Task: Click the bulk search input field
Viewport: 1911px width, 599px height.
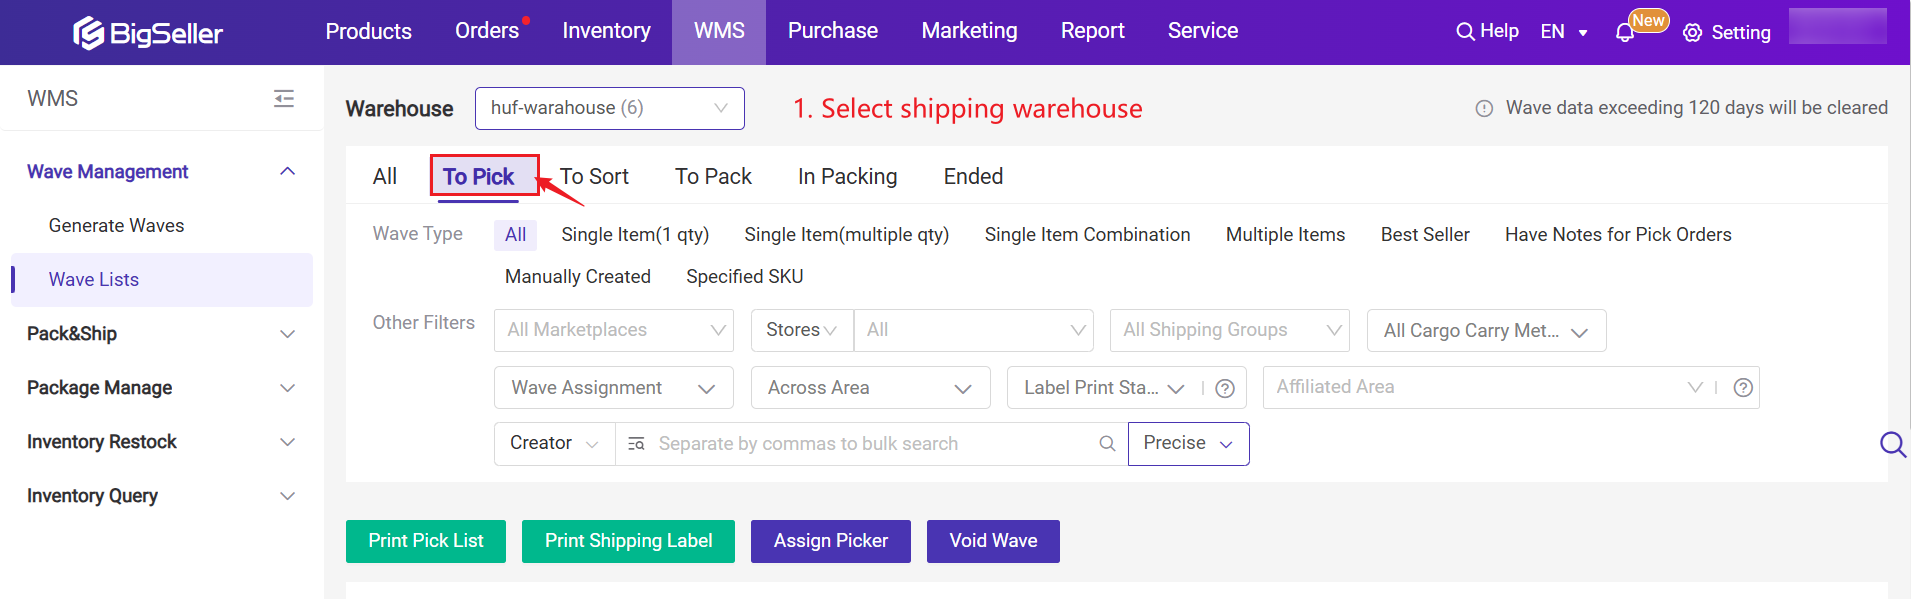Action: click(870, 444)
